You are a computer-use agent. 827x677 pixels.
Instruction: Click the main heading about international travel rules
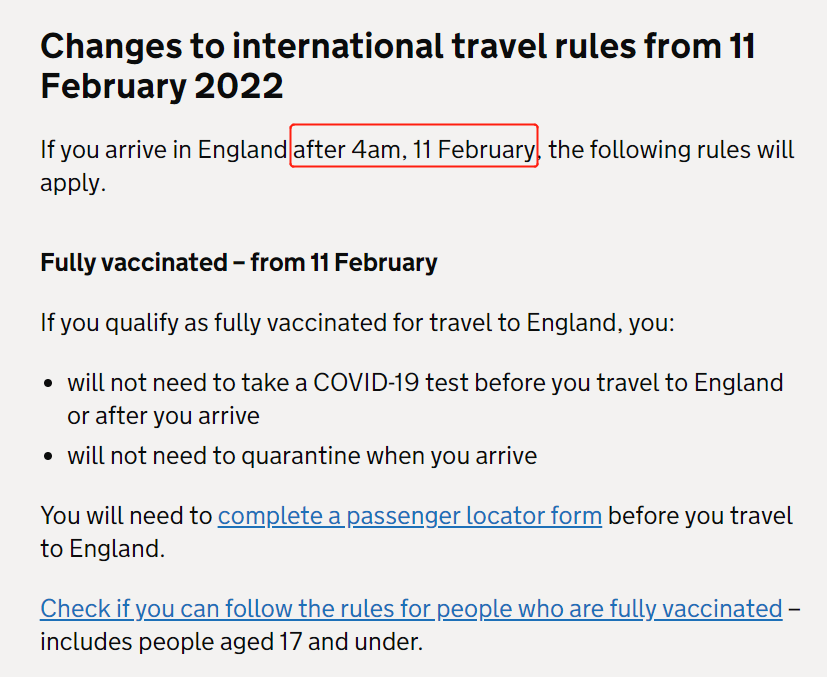pyautogui.click(x=398, y=66)
